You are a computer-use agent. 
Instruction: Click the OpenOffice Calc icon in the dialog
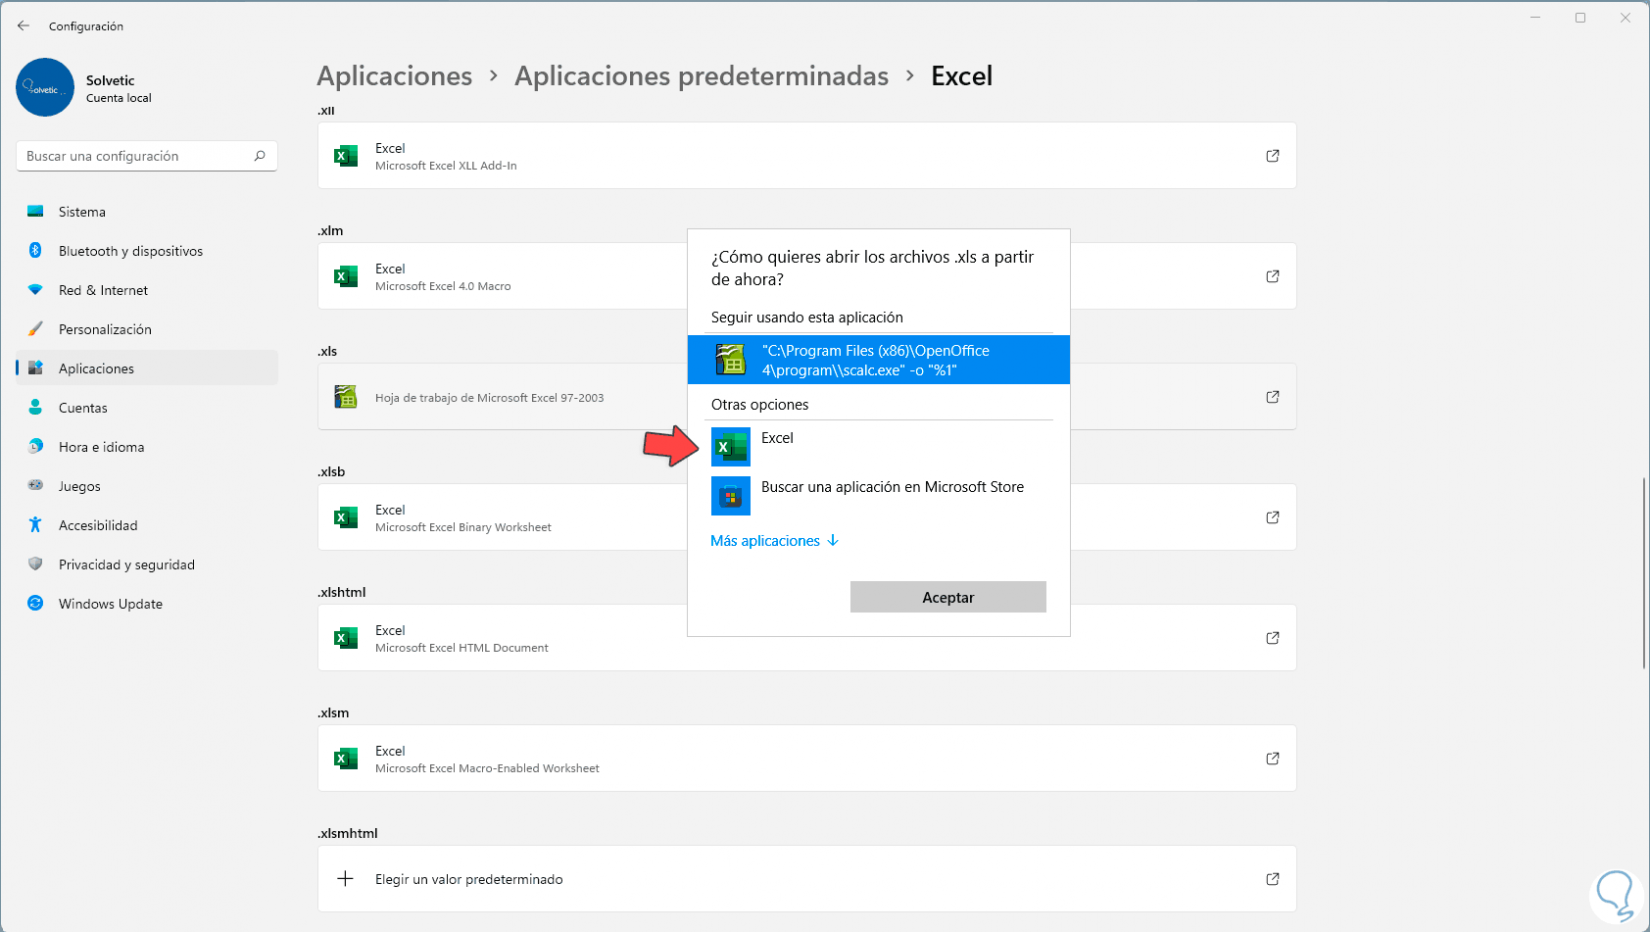(x=730, y=360)
